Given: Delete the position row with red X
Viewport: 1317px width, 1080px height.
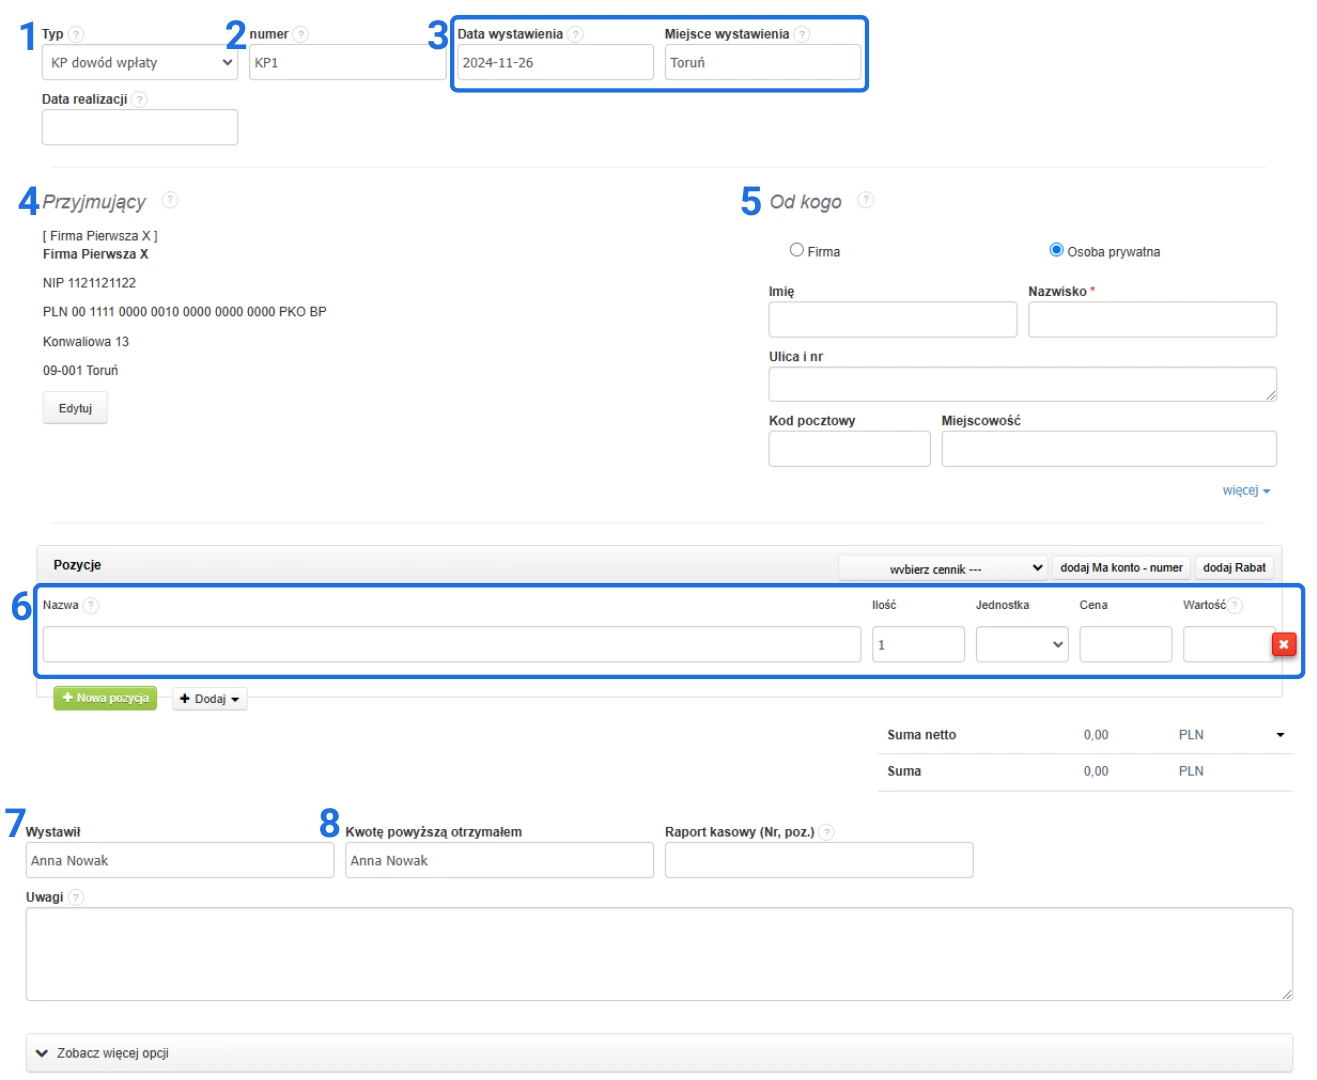Looking at the screenshot, I should coord(1283,645).
